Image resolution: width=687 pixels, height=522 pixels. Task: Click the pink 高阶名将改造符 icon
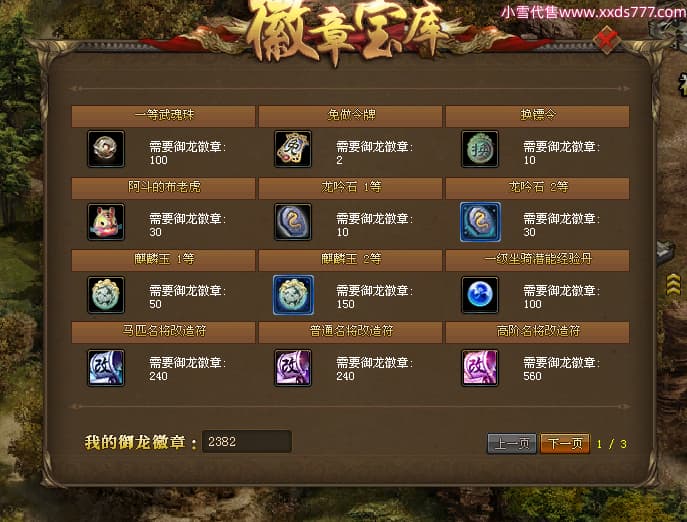pyautogui.click(x=480, y=367)
